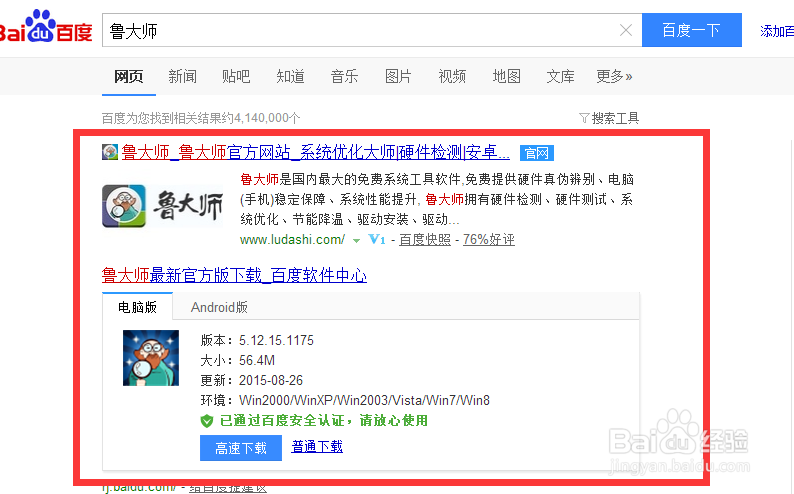The height and width of the screenshot is (494, 794).
Task: Open the 76%好评 link
Action: 489,239
